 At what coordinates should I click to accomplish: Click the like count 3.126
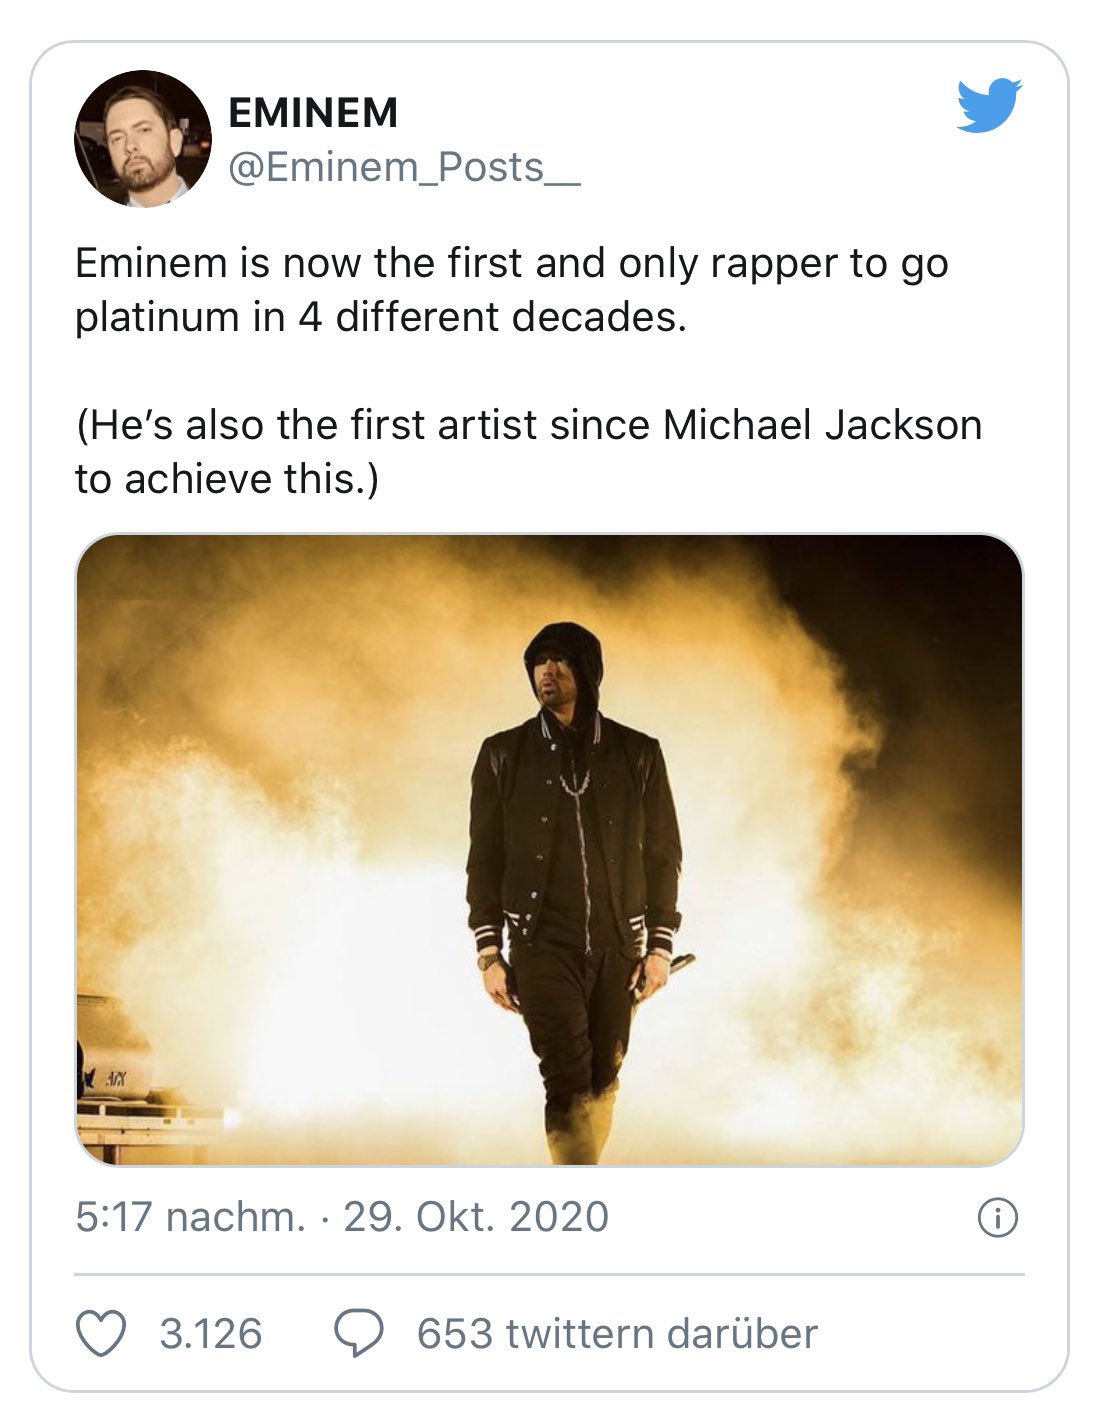(211, 1334)
